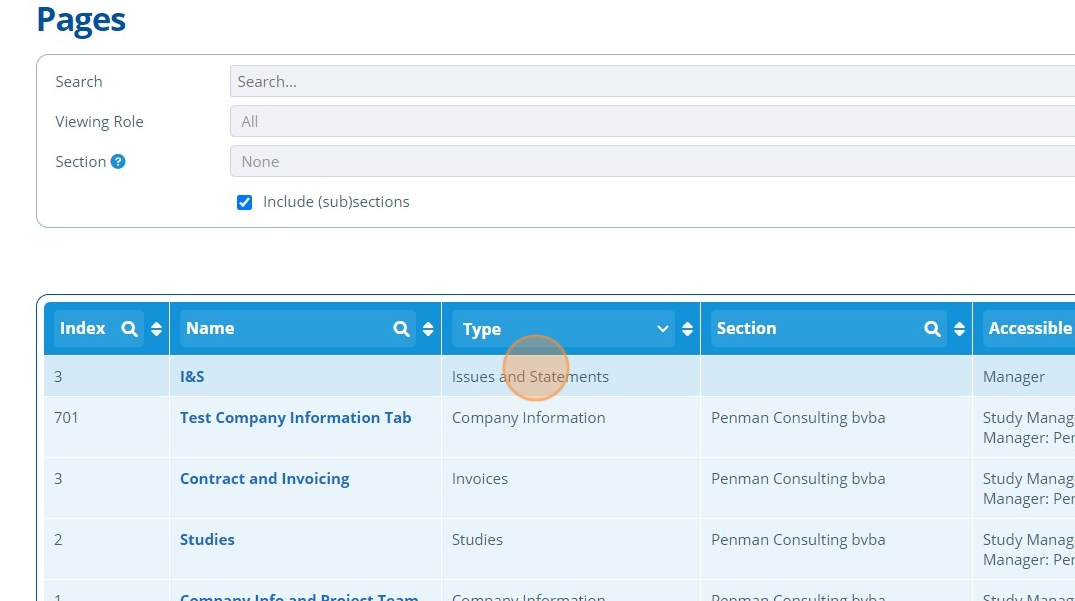Click the Accessible column header

[x=1030, y=328]
